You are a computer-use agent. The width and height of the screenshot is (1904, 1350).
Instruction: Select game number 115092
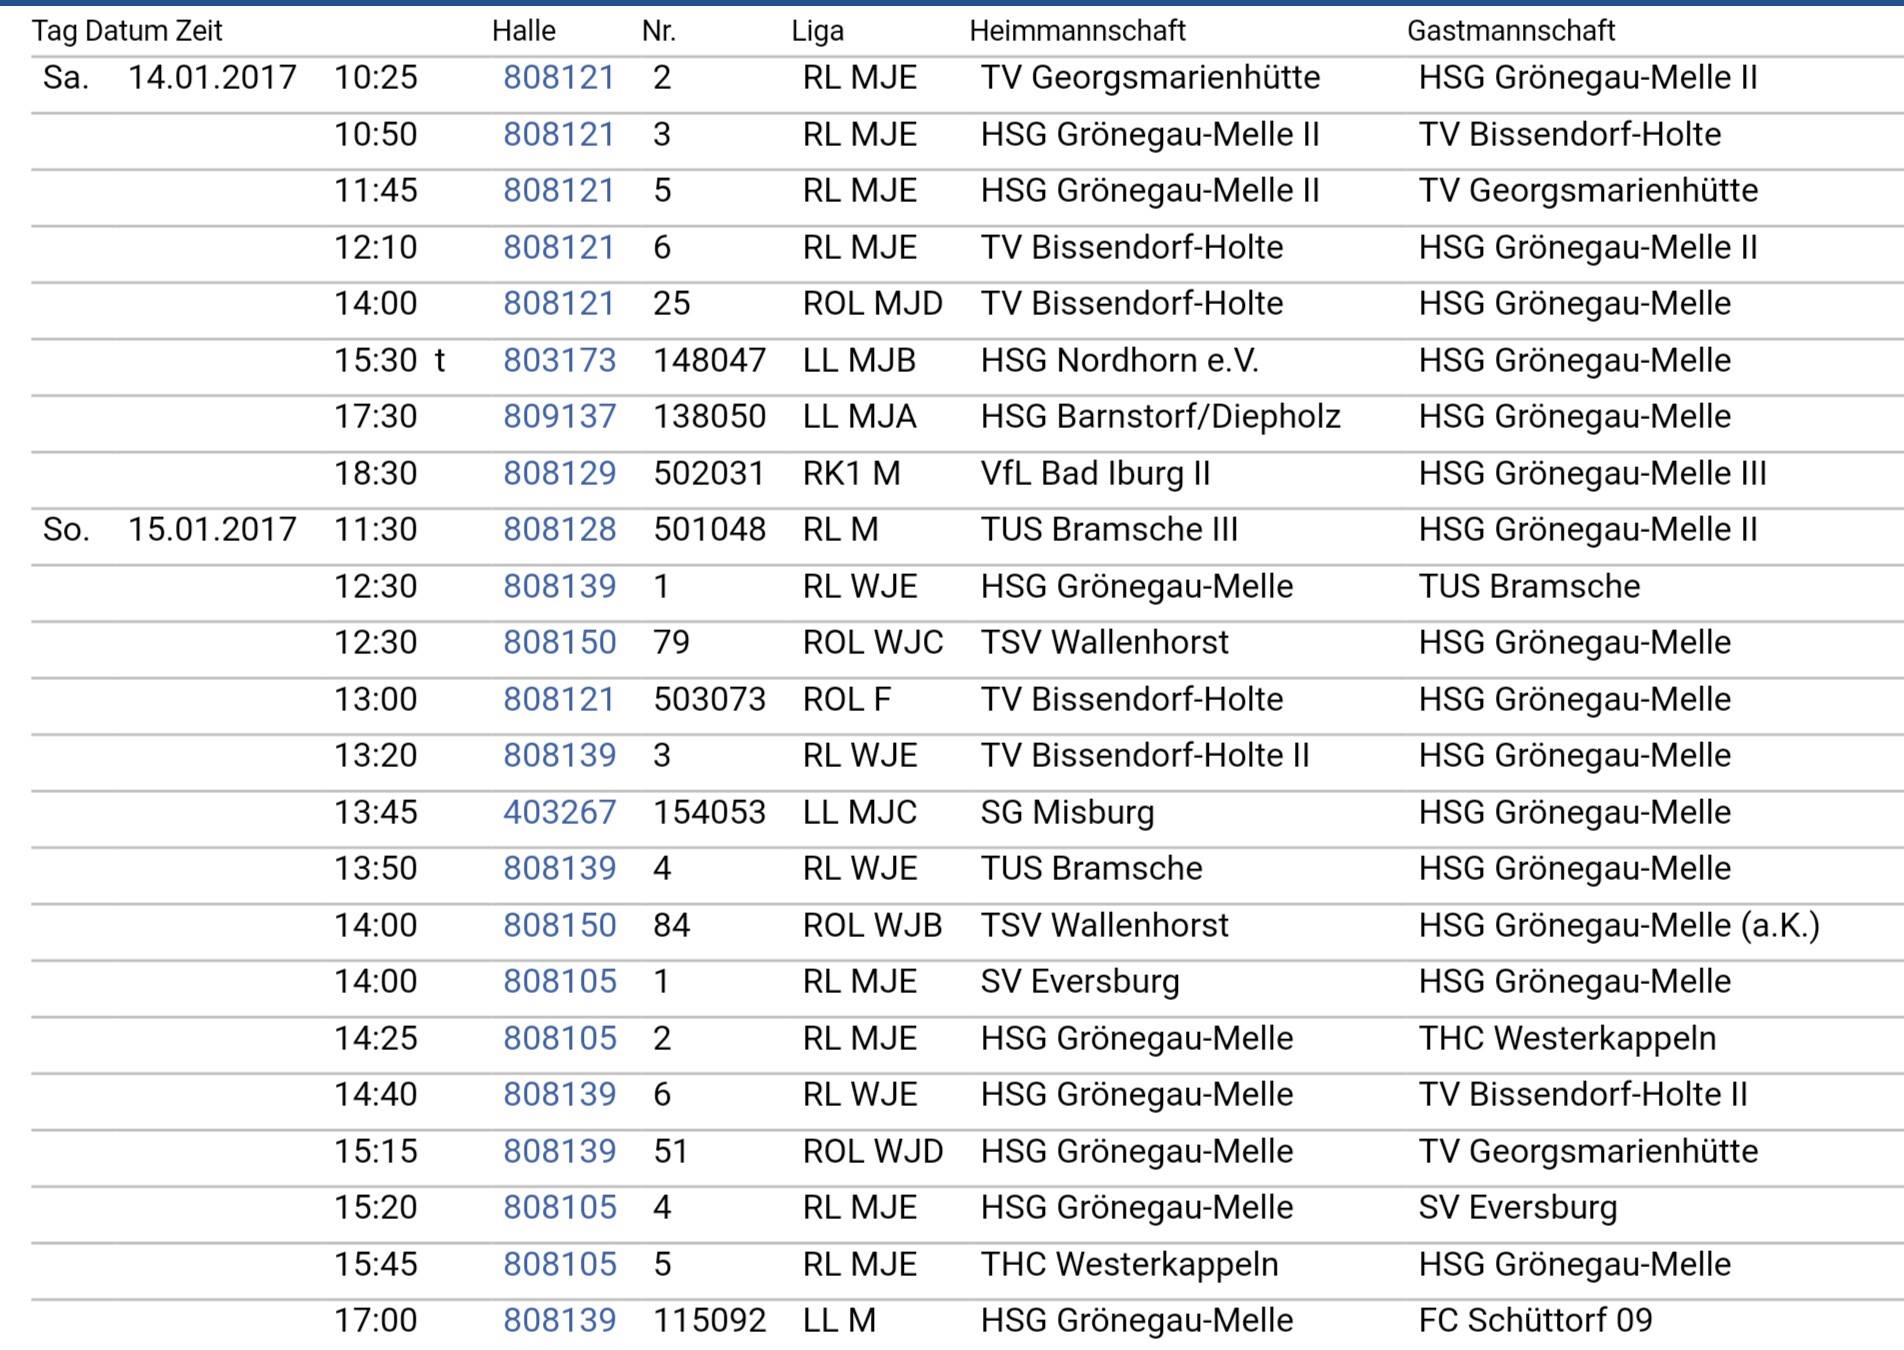coord(709,1321)
